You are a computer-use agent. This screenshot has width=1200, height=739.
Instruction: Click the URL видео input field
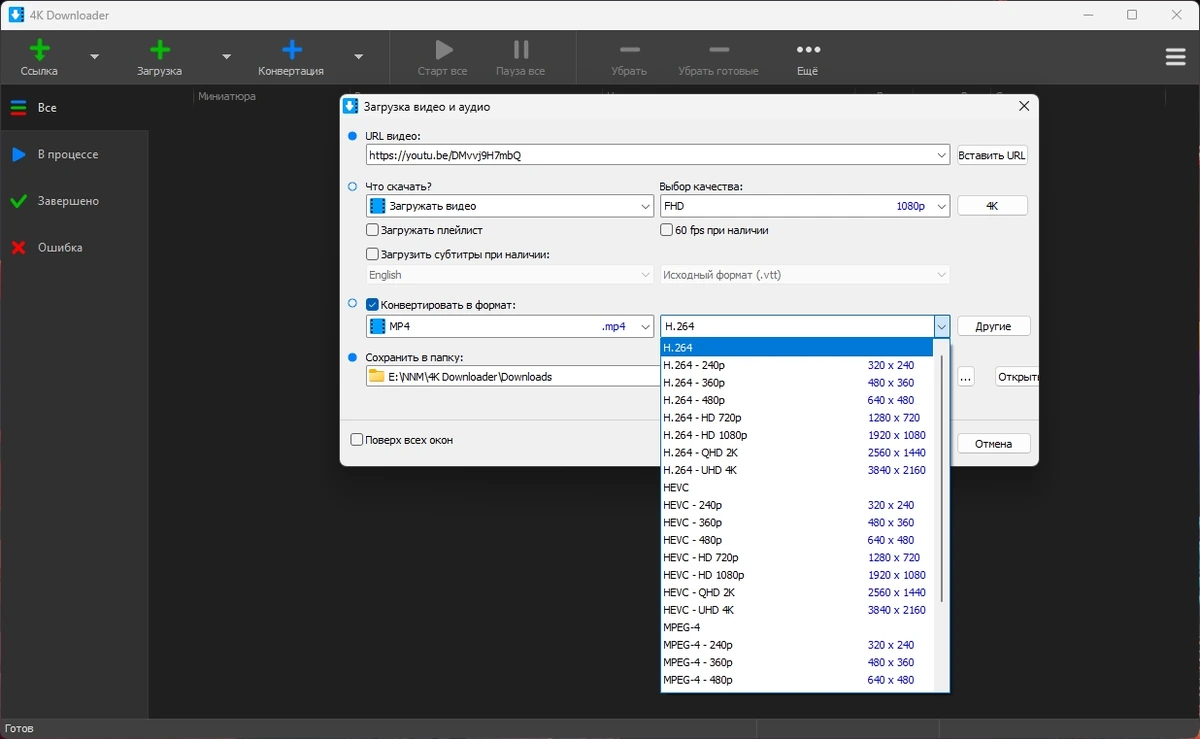(x=650, y=155)
